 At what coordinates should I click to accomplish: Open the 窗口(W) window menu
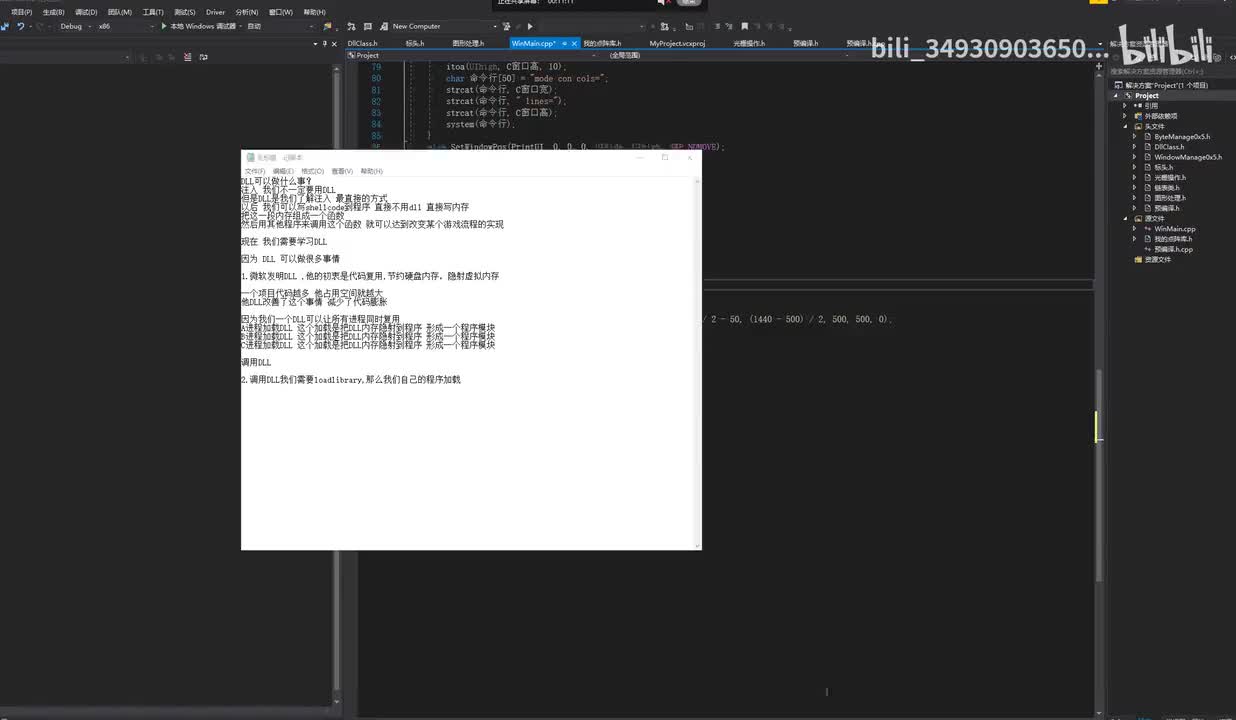click(x=281, y=12)
